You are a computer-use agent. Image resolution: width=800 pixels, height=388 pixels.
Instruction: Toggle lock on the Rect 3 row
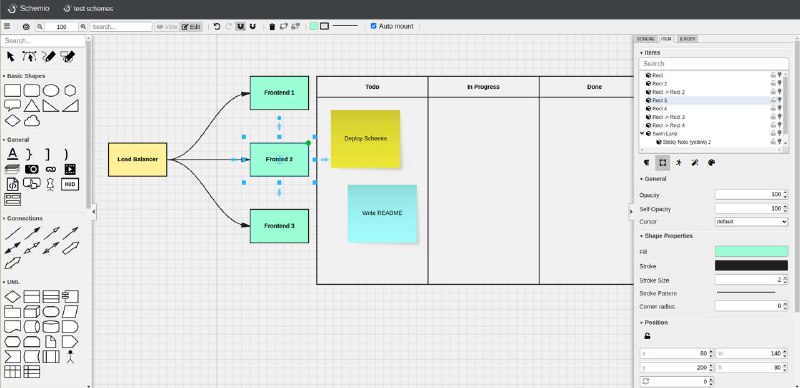click(x=773, y=101)
